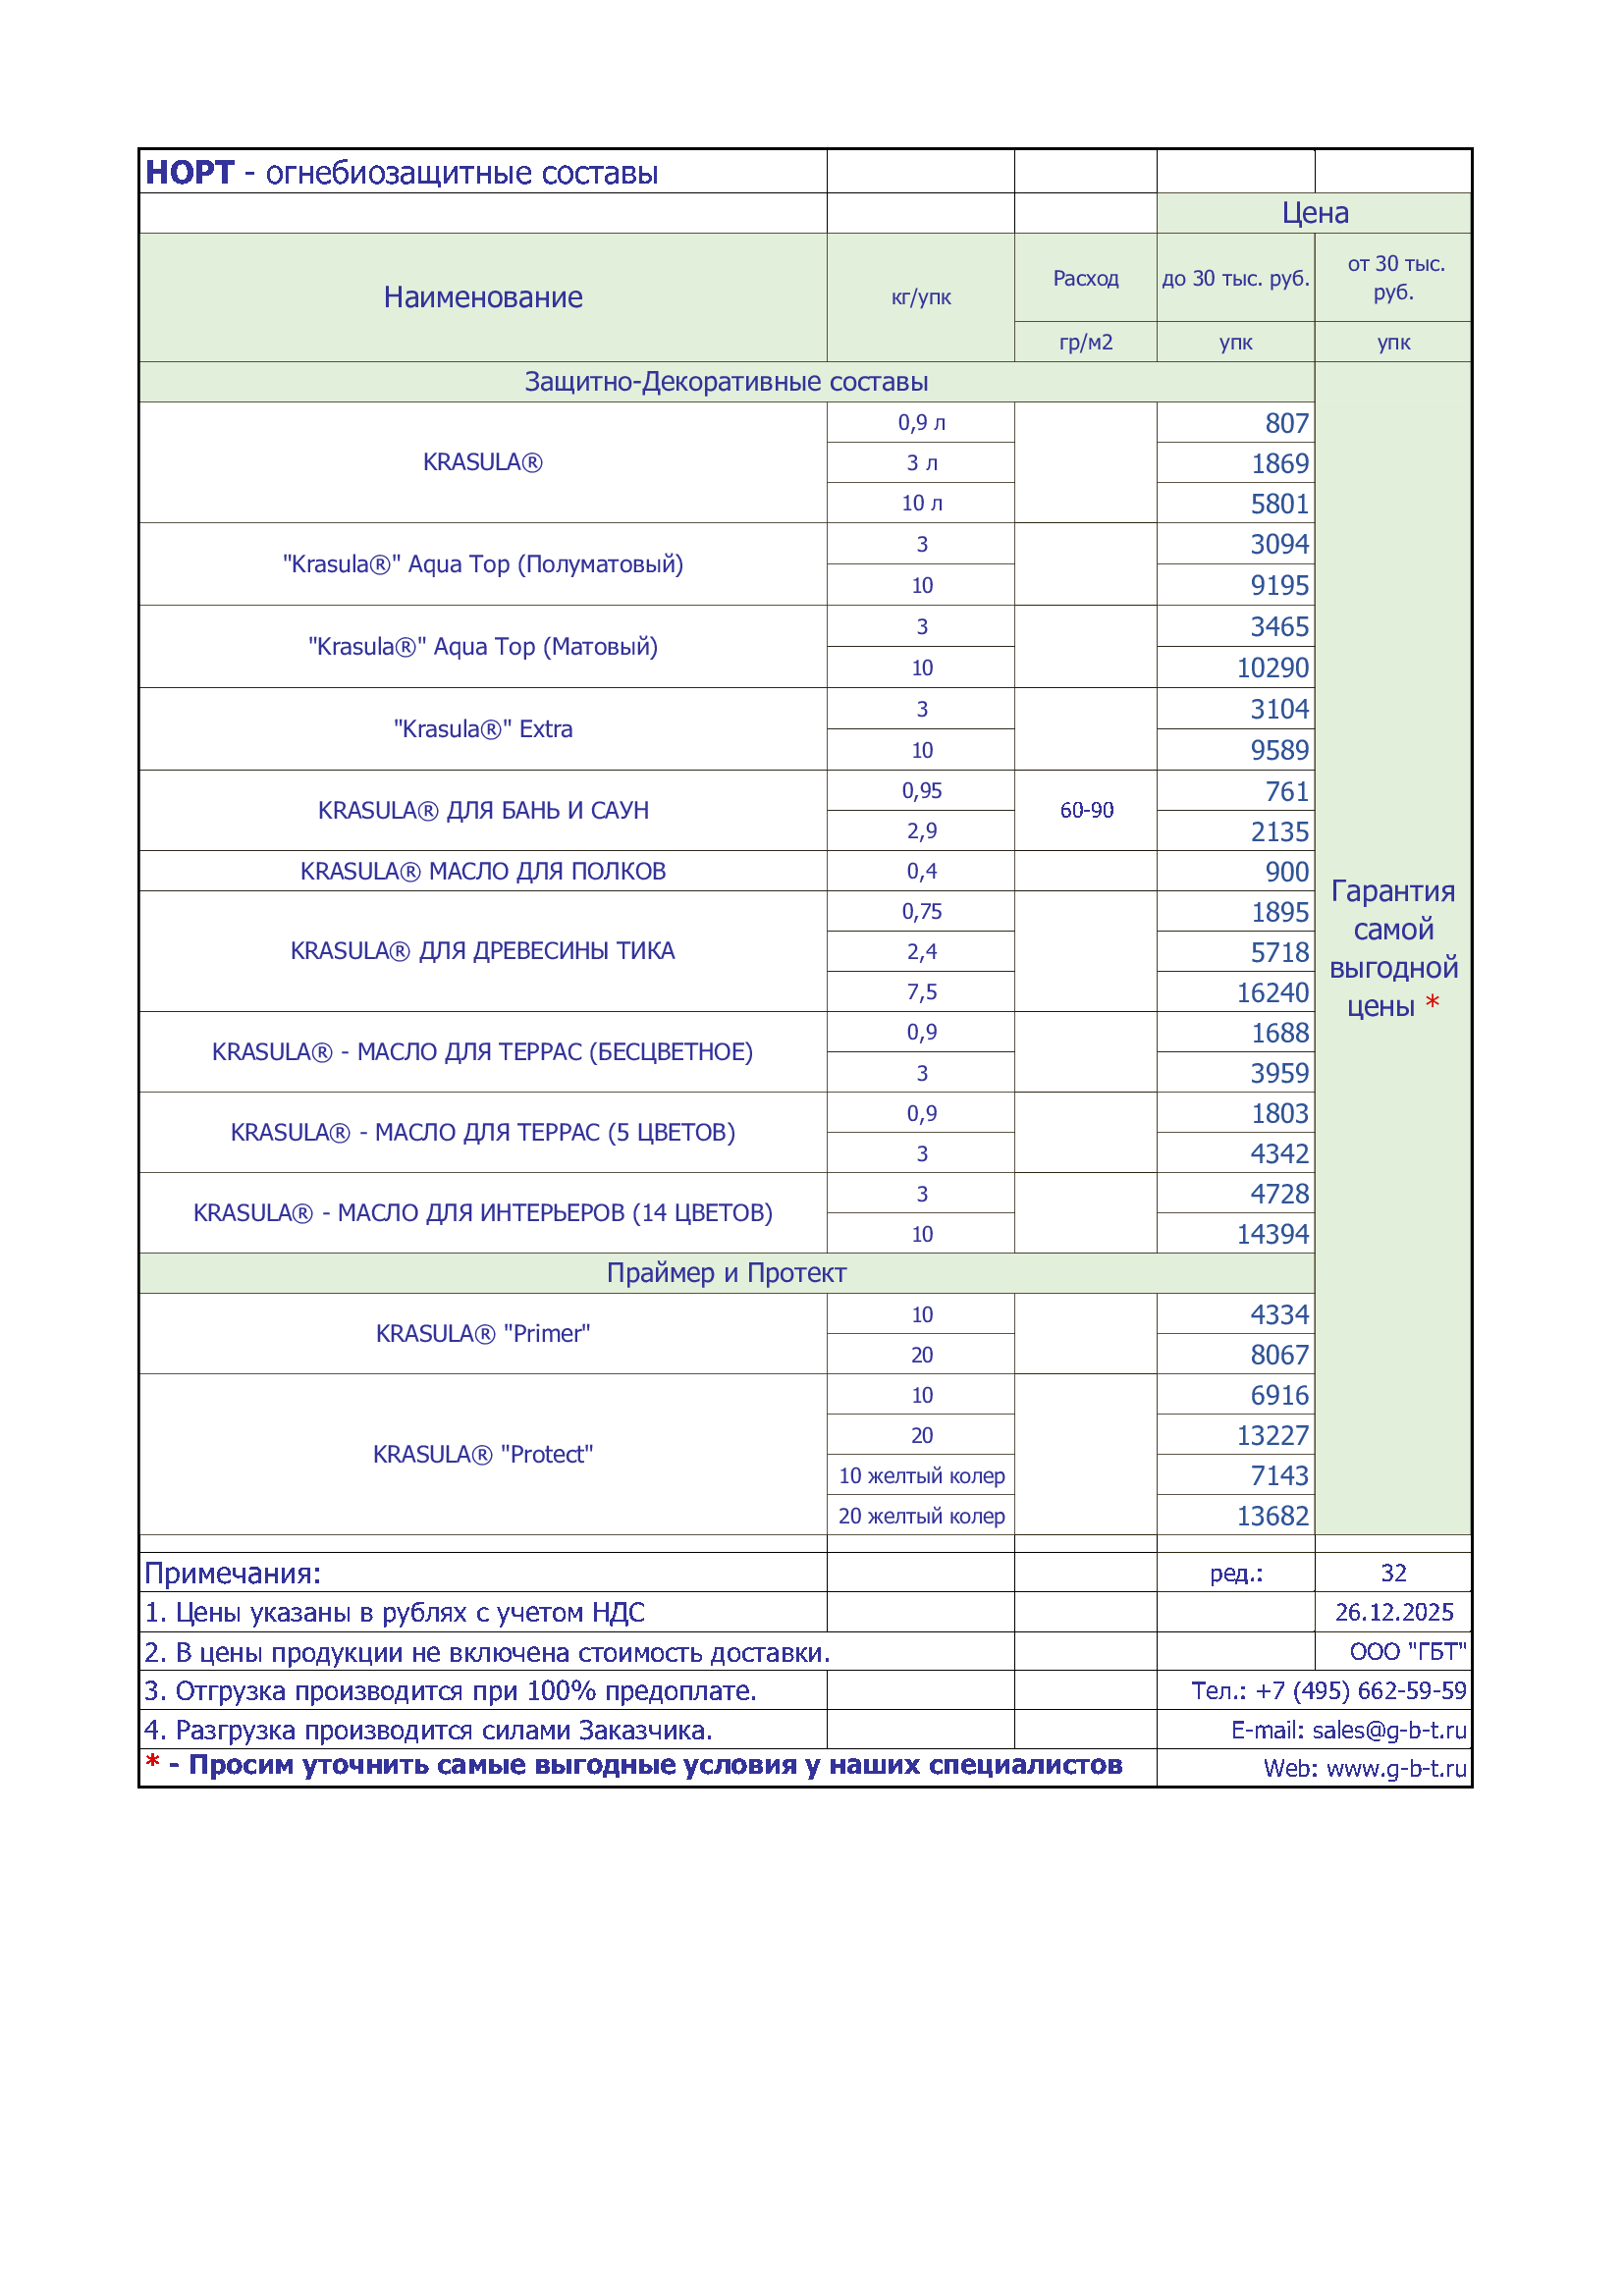Select 'Krasula Aqua Top (Матовый)' product name
This screenshot has width=1624, height=2296.
(483, 647)
